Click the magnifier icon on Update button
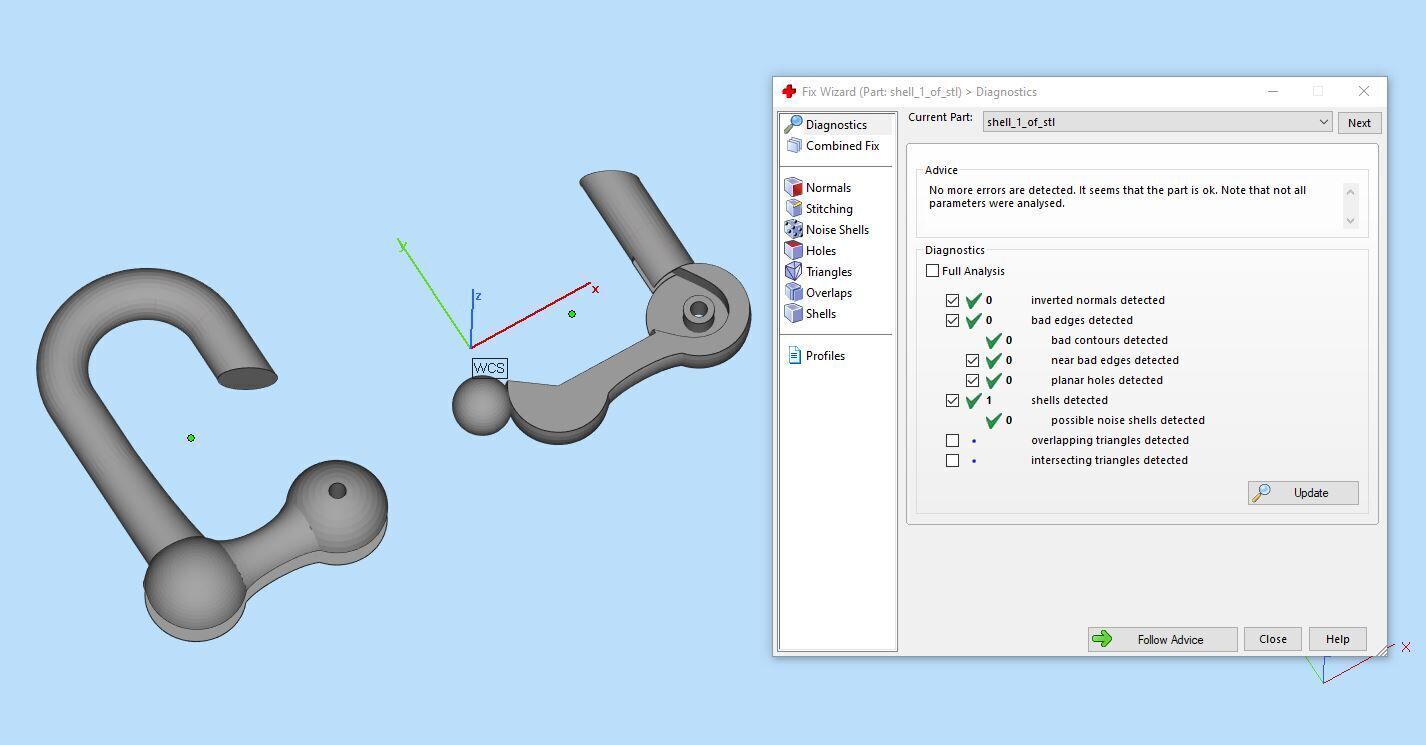1426x745 pixels. (x=1262, y=492)
